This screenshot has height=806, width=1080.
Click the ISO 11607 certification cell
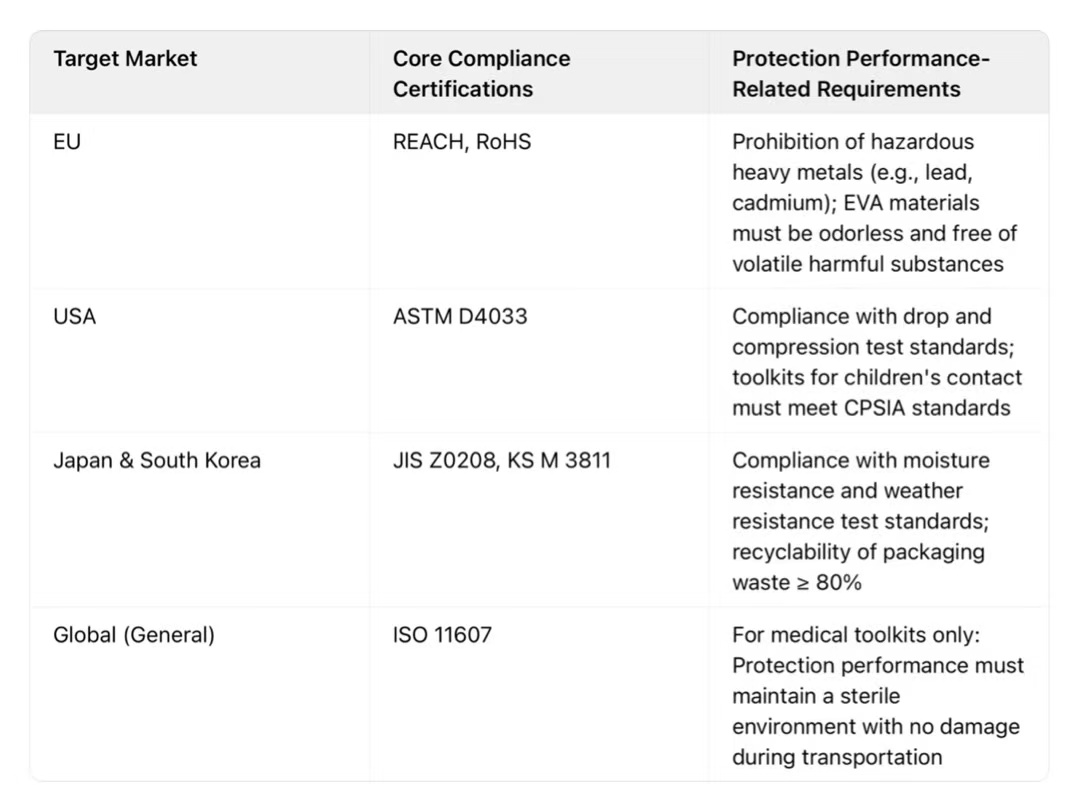click(442, 635)
